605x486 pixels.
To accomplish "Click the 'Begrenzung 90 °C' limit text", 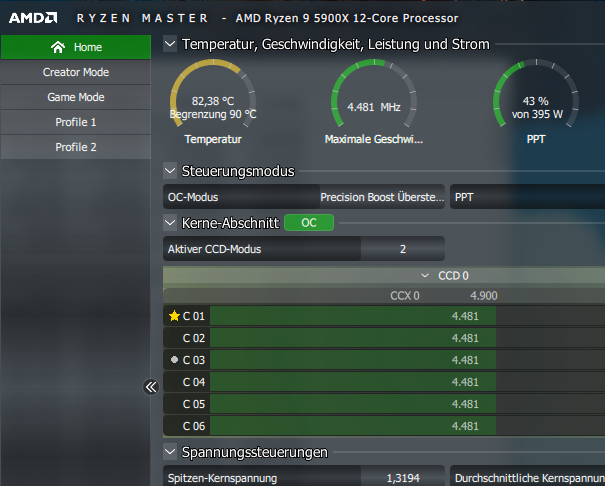I will pos(213,114).
